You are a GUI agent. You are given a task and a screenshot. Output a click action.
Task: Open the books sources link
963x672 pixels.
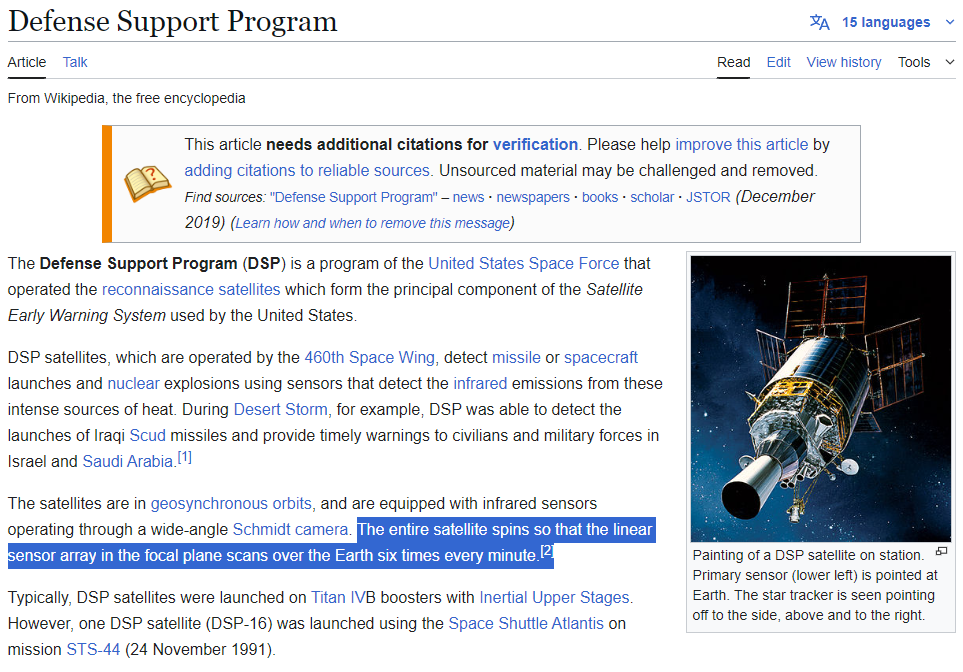click(600, 197)
